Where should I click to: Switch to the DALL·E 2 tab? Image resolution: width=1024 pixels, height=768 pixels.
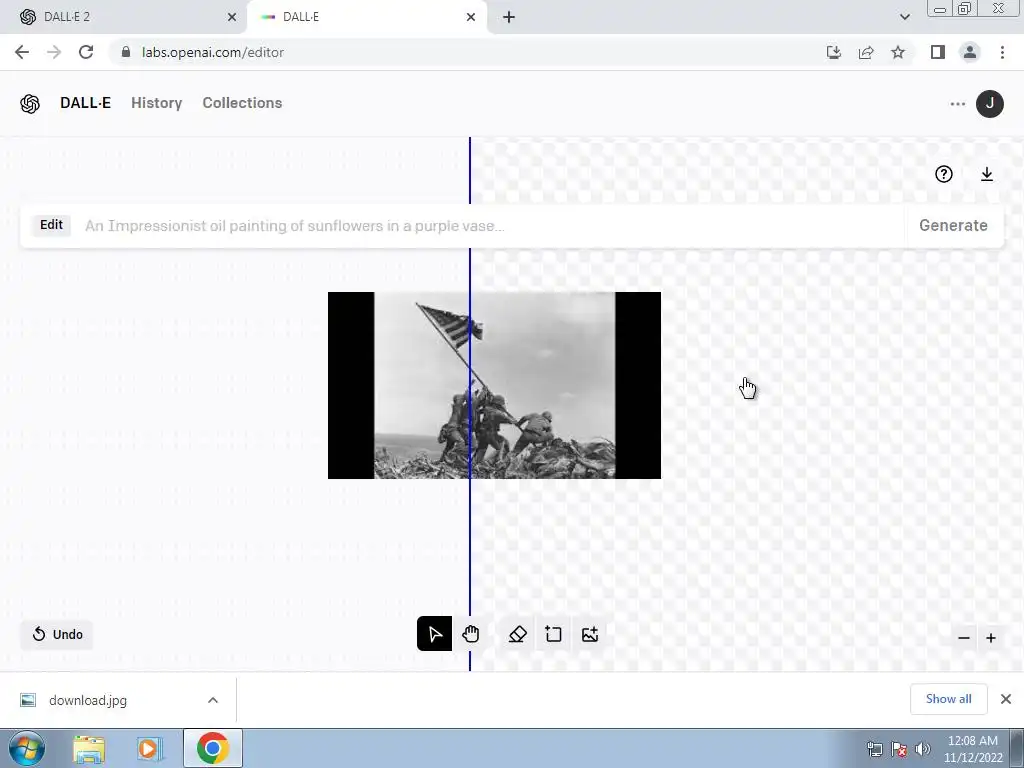(123, 17)
